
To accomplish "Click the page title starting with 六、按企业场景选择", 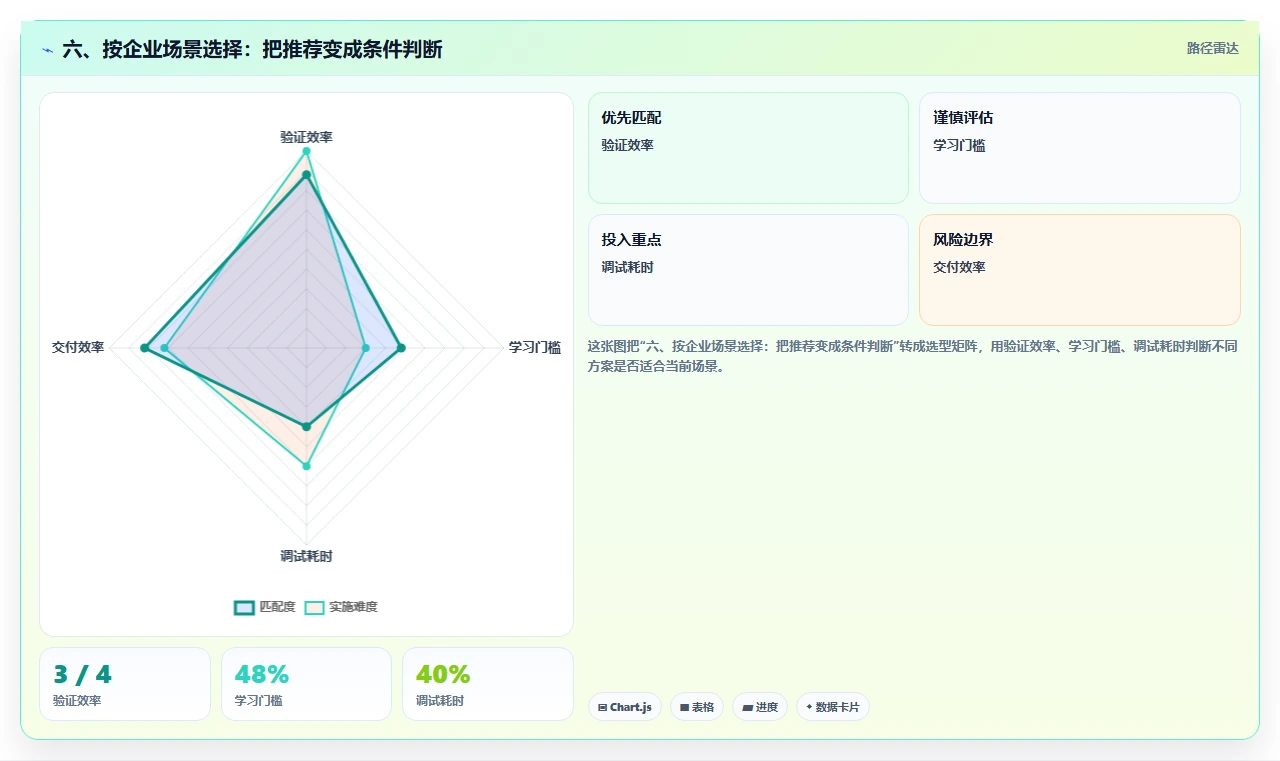I will coord(252,49).
